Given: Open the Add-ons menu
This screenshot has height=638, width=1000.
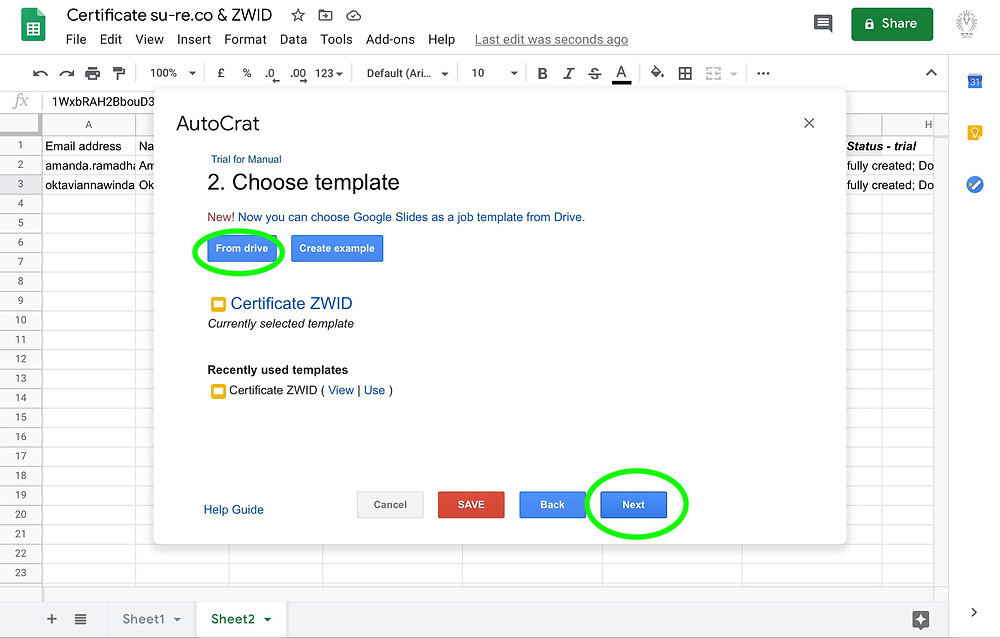Looking at the screenshot, I should (390, 40).
